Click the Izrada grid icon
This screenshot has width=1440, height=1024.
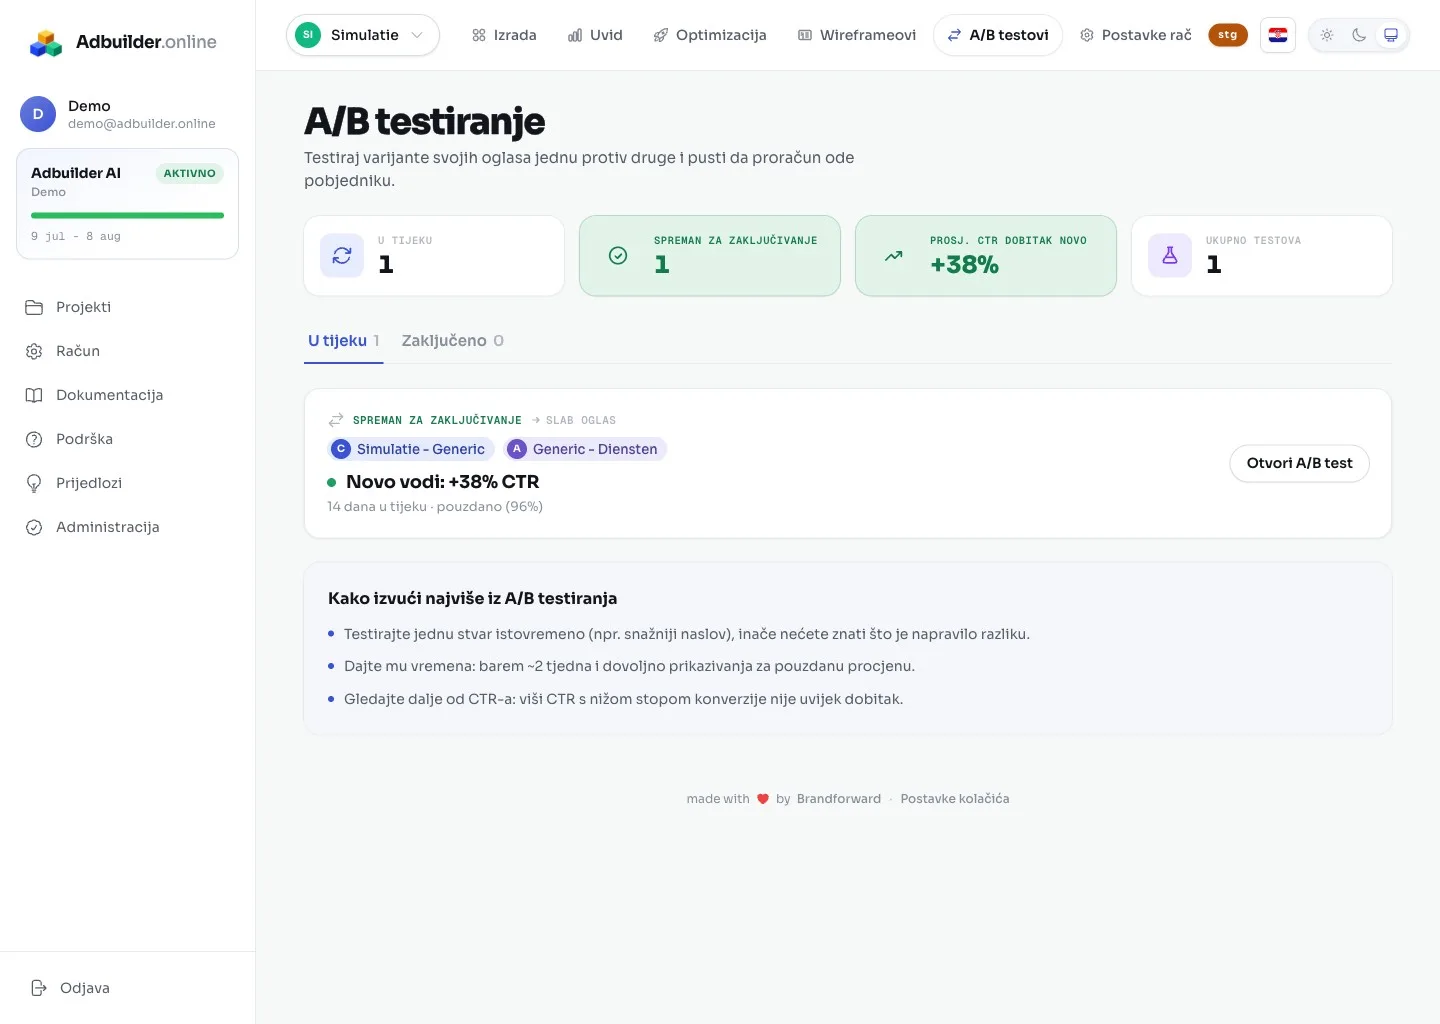[479, 35]
